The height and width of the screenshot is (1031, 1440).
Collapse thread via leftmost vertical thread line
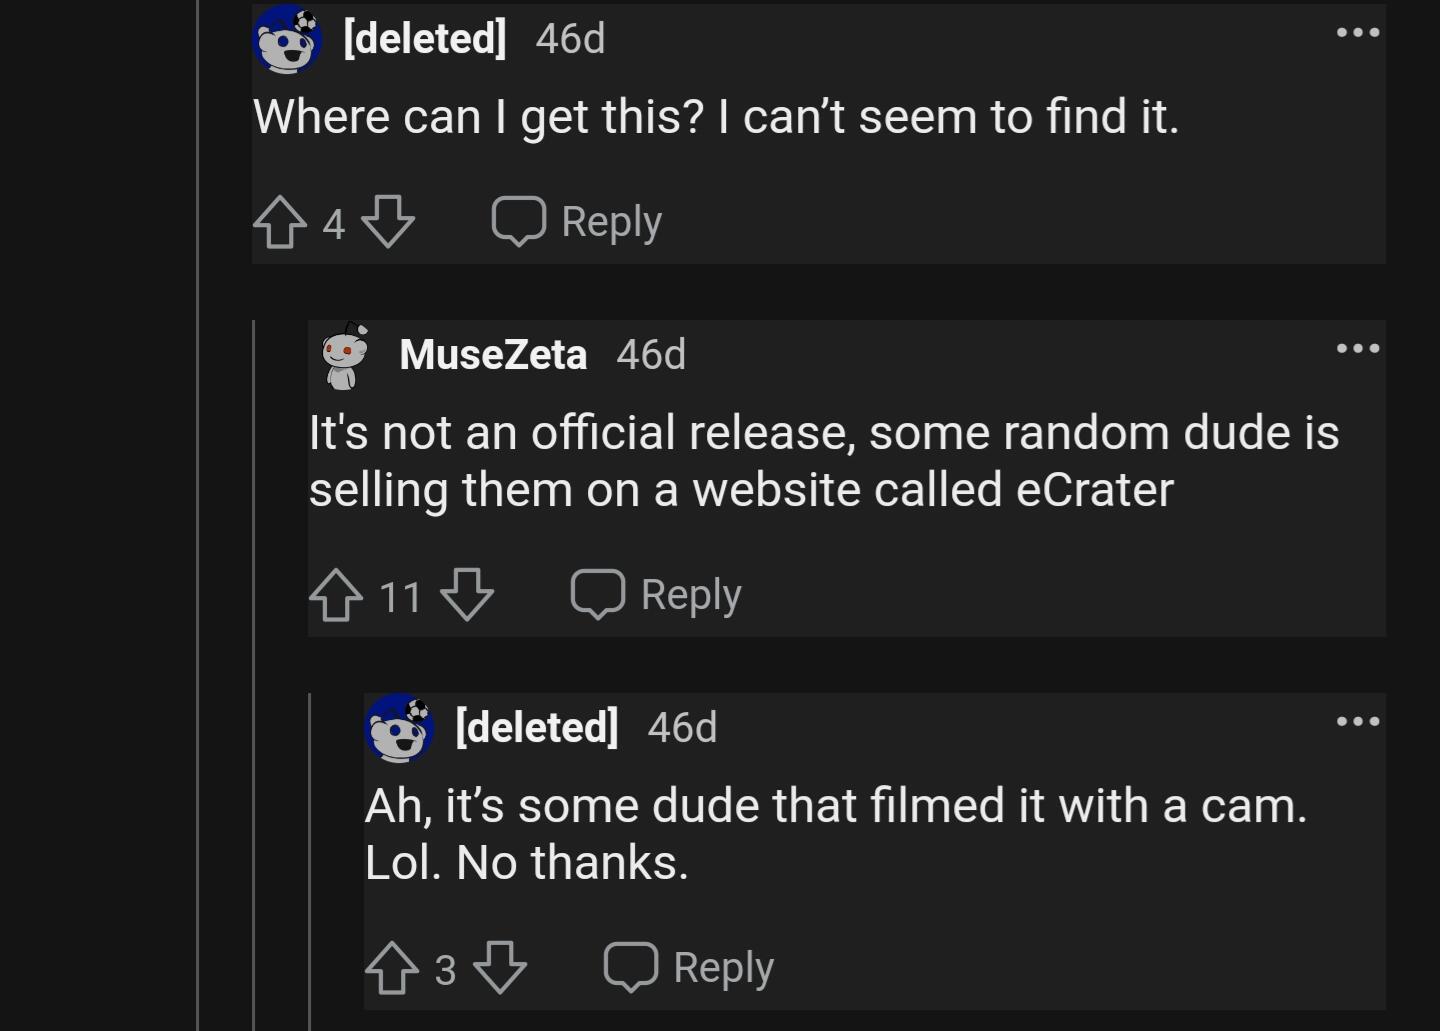coord(198,500)
